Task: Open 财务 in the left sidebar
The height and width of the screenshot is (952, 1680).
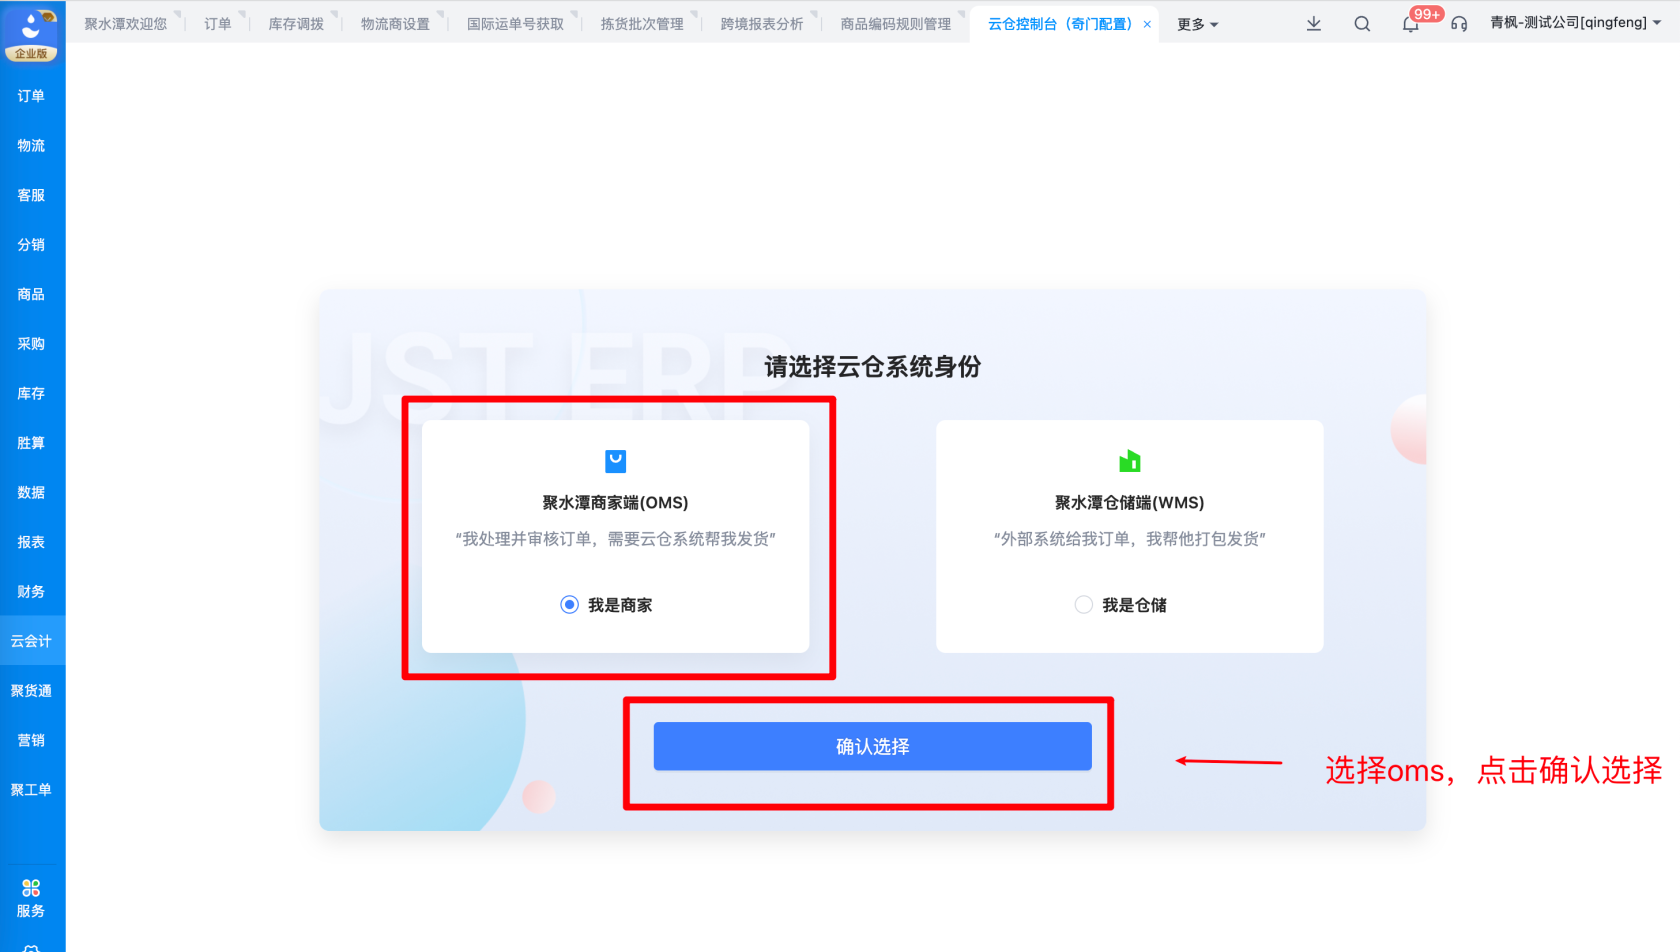Action: (31, 591)
